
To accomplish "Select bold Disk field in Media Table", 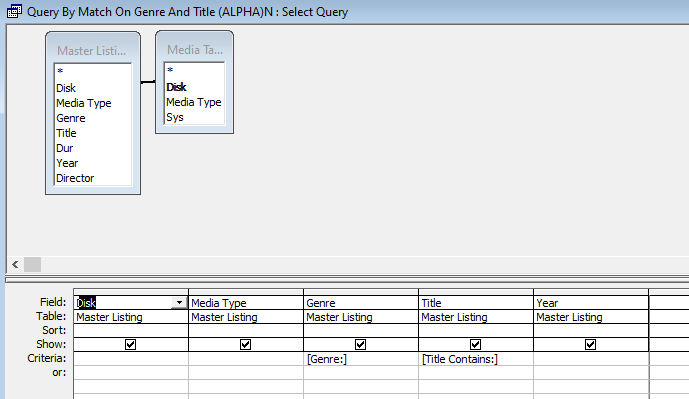I will [x=176, y=87].
